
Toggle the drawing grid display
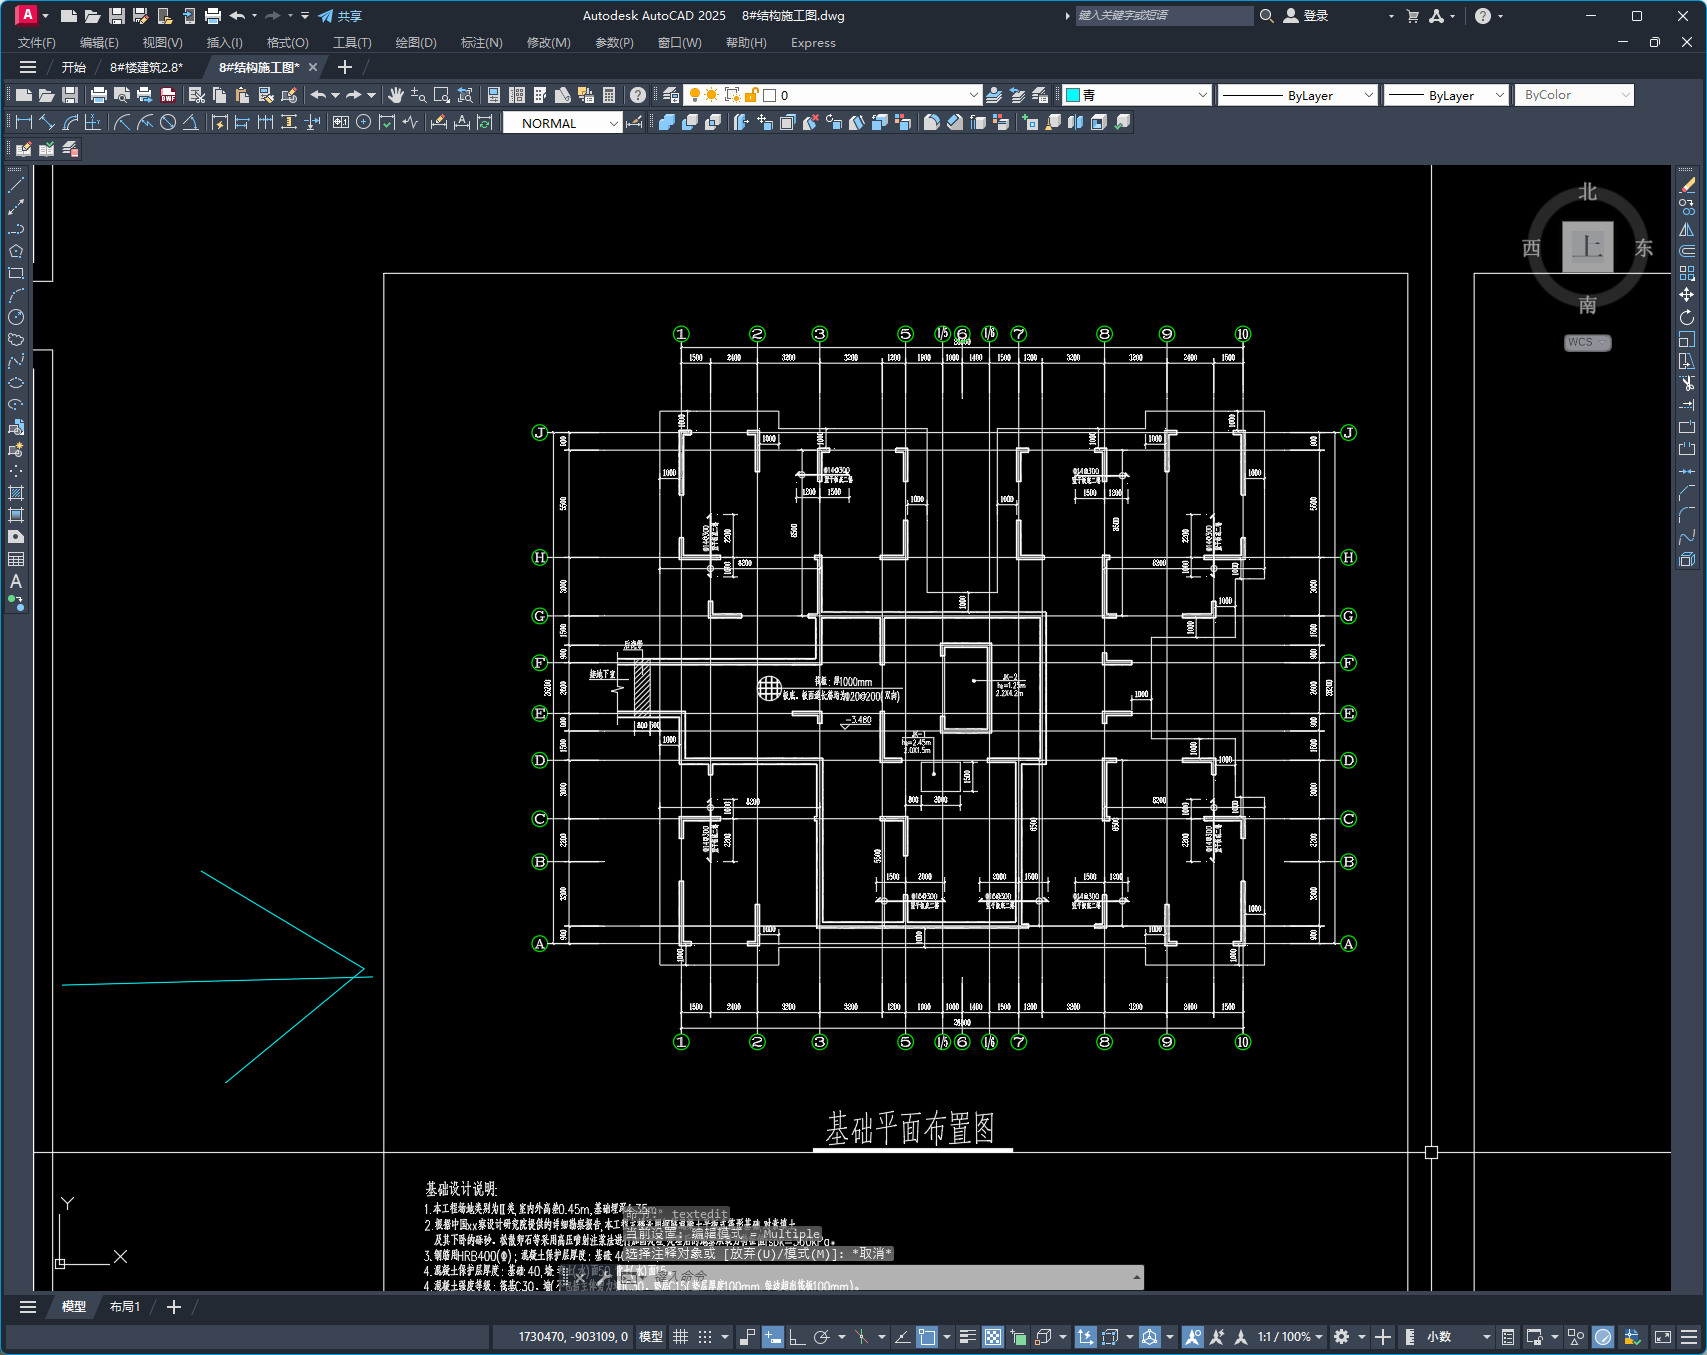pos(681,1337)
